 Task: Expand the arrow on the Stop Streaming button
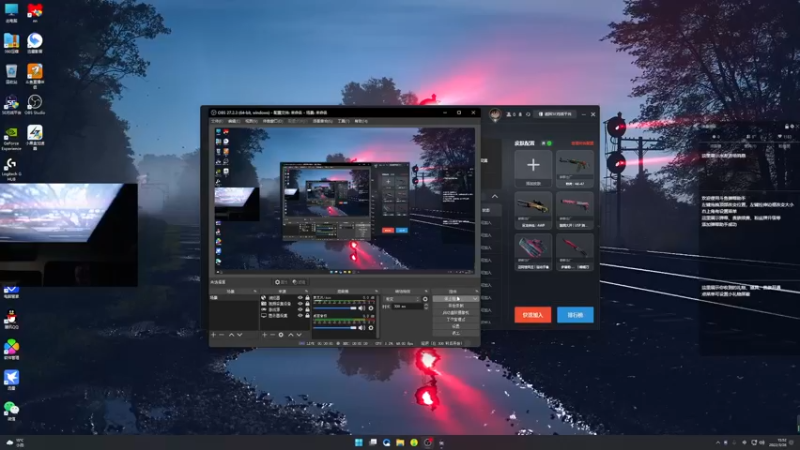tap(475, 299)
